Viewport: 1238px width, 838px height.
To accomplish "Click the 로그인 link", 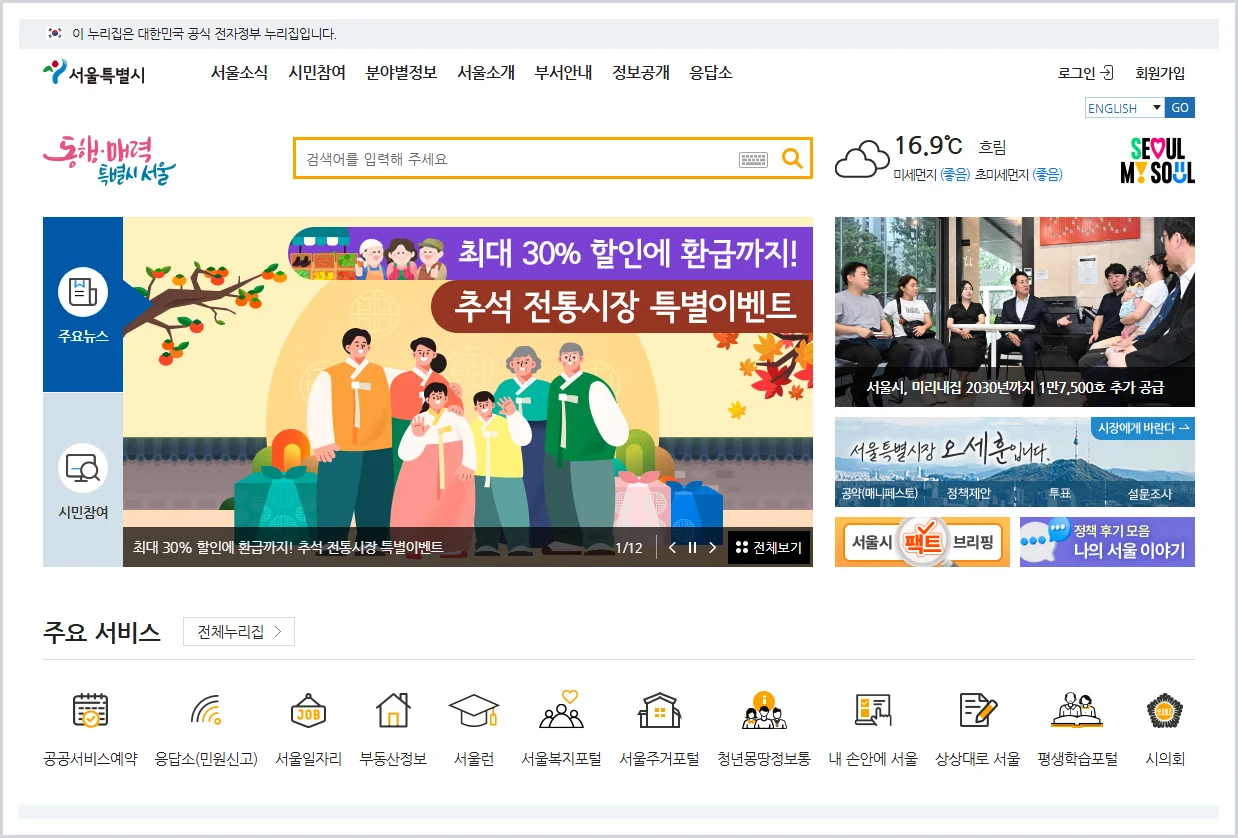I will click(1076, 73).
